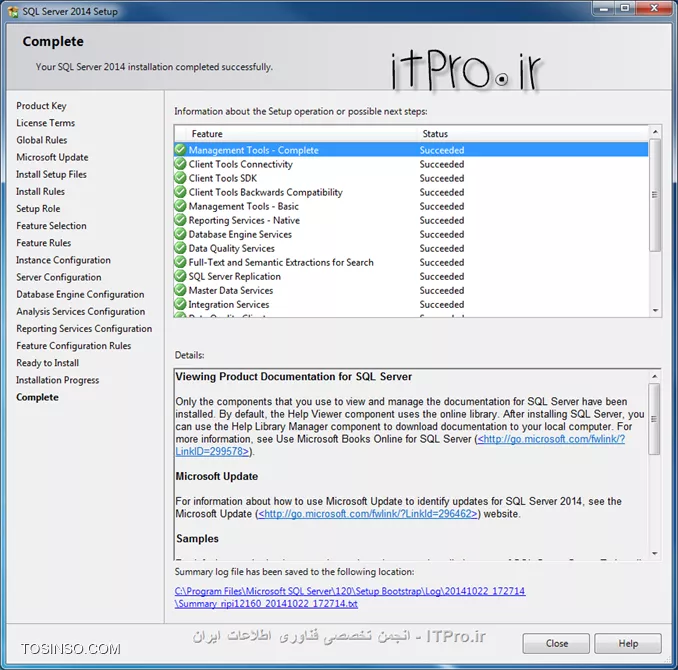The image size is (678, 670).
Task: Click check icon beside Master Data Services
Action: [180, 290]
